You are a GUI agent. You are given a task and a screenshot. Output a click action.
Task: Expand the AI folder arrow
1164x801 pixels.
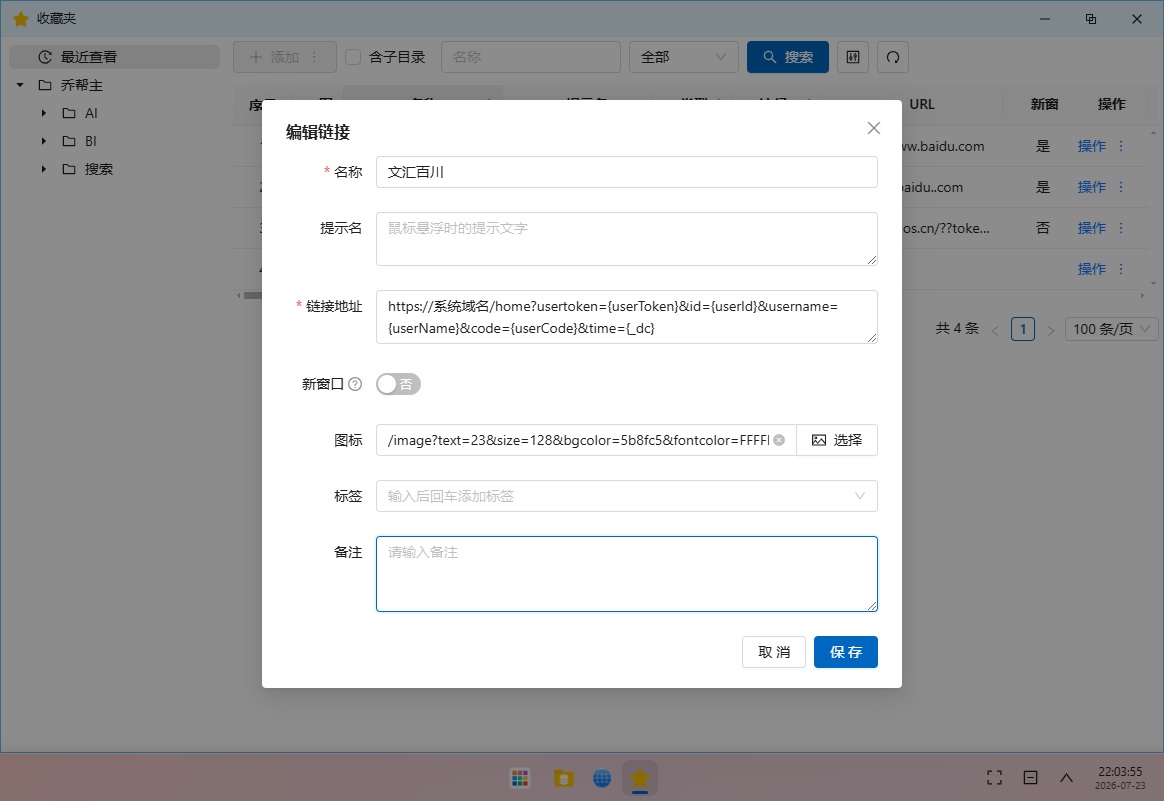(x=44, y=114)
